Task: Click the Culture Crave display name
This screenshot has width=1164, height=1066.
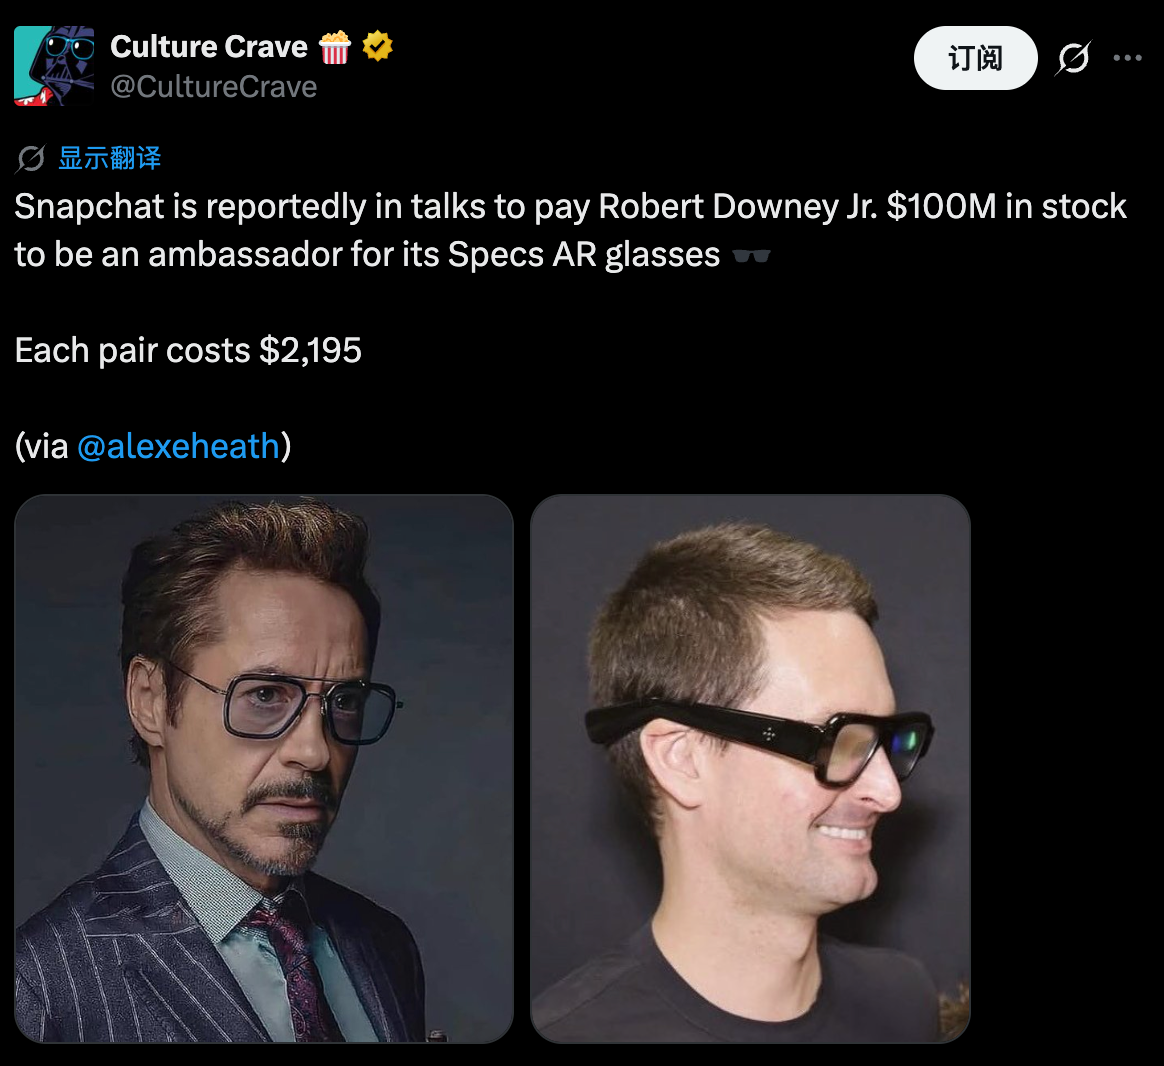Action: 209,47
